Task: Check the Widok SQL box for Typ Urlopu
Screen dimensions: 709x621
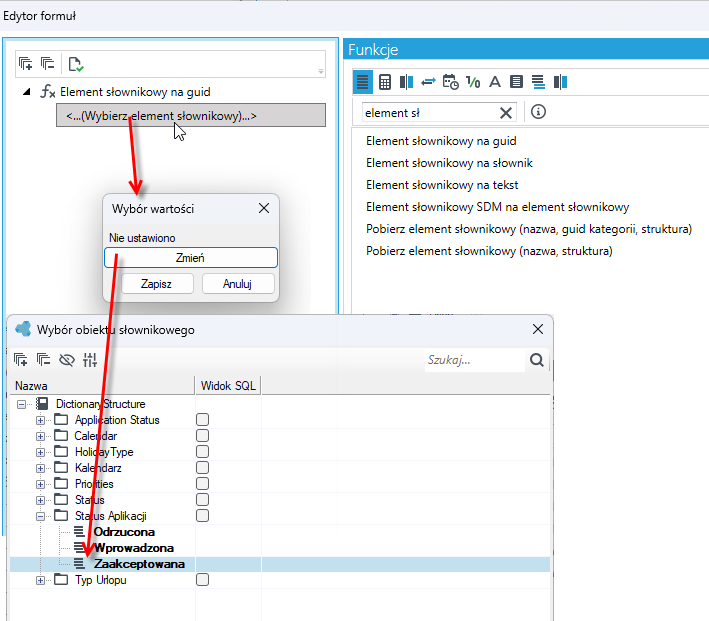Action: click(x=203, y=580)
